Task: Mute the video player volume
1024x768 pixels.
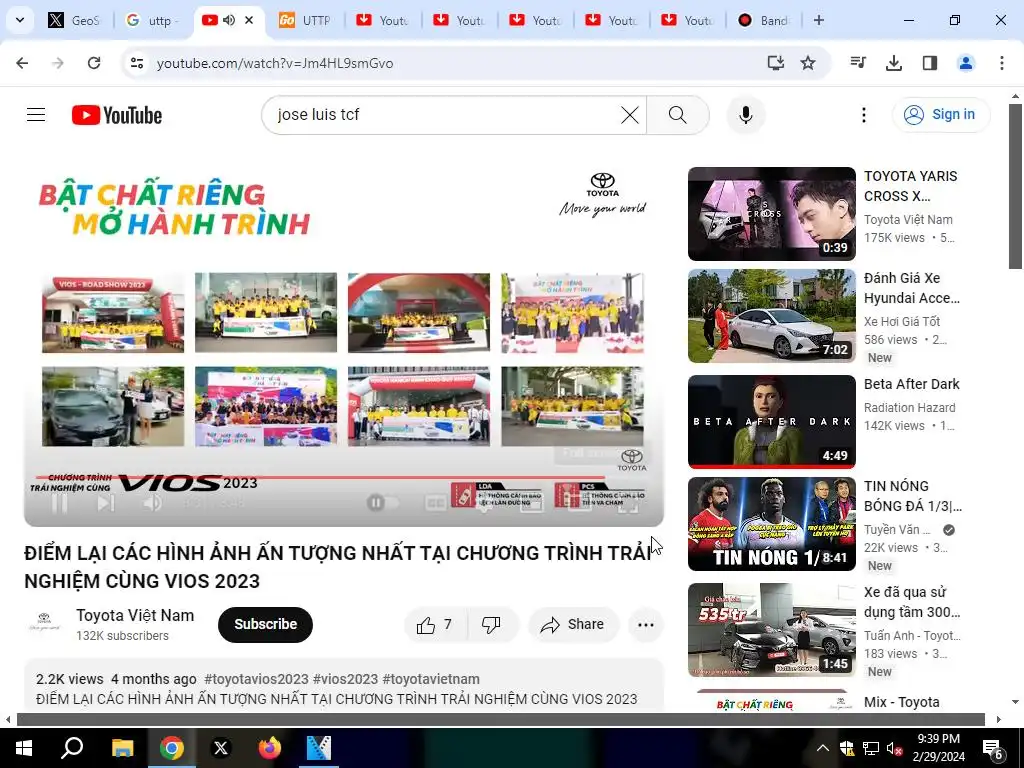Action: point(153,502)
